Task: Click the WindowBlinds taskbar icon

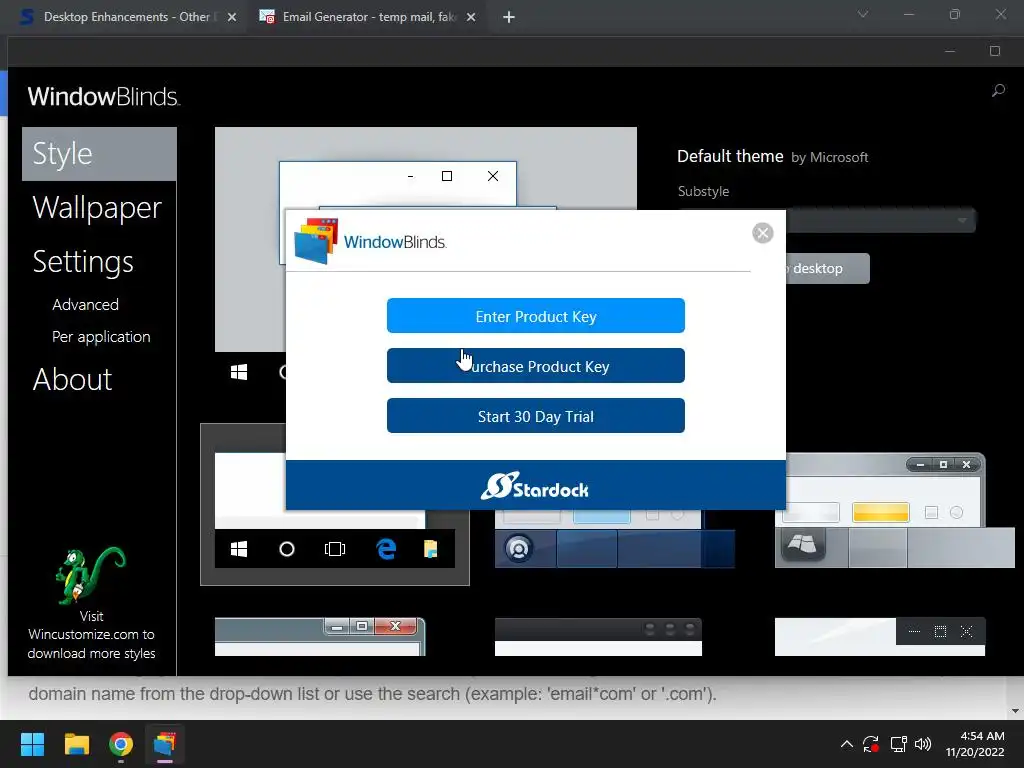Action: 165,744
